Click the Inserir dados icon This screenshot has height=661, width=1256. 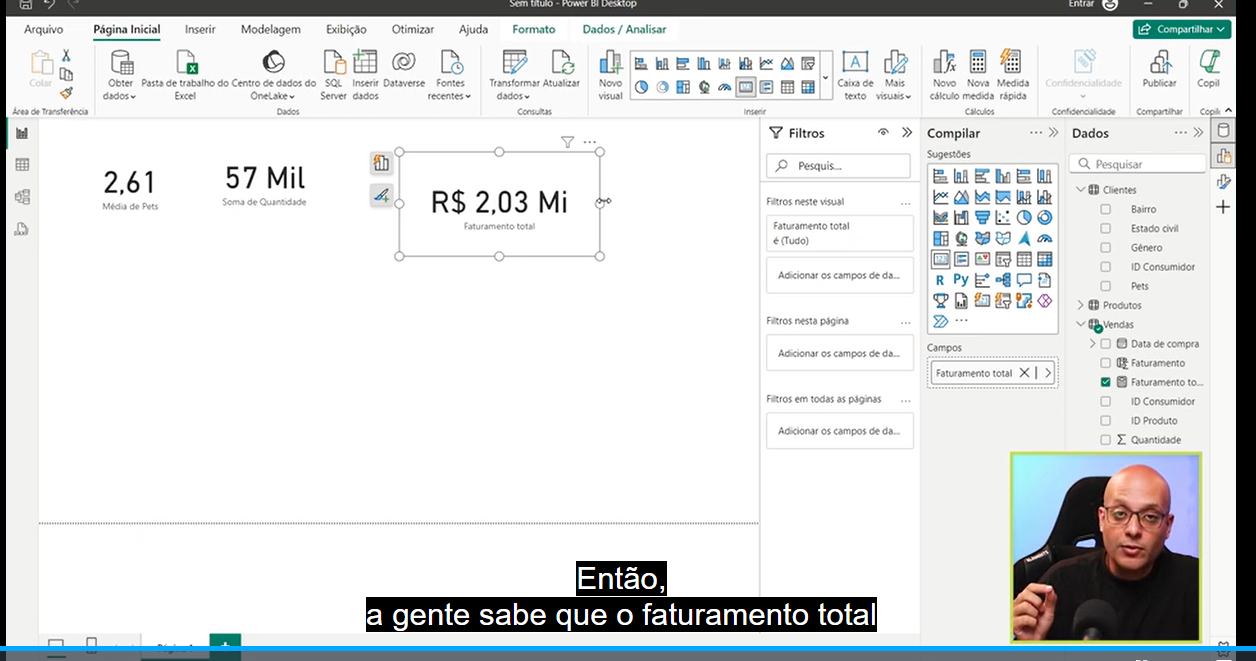pyautogui.click(x=365, y=63)
